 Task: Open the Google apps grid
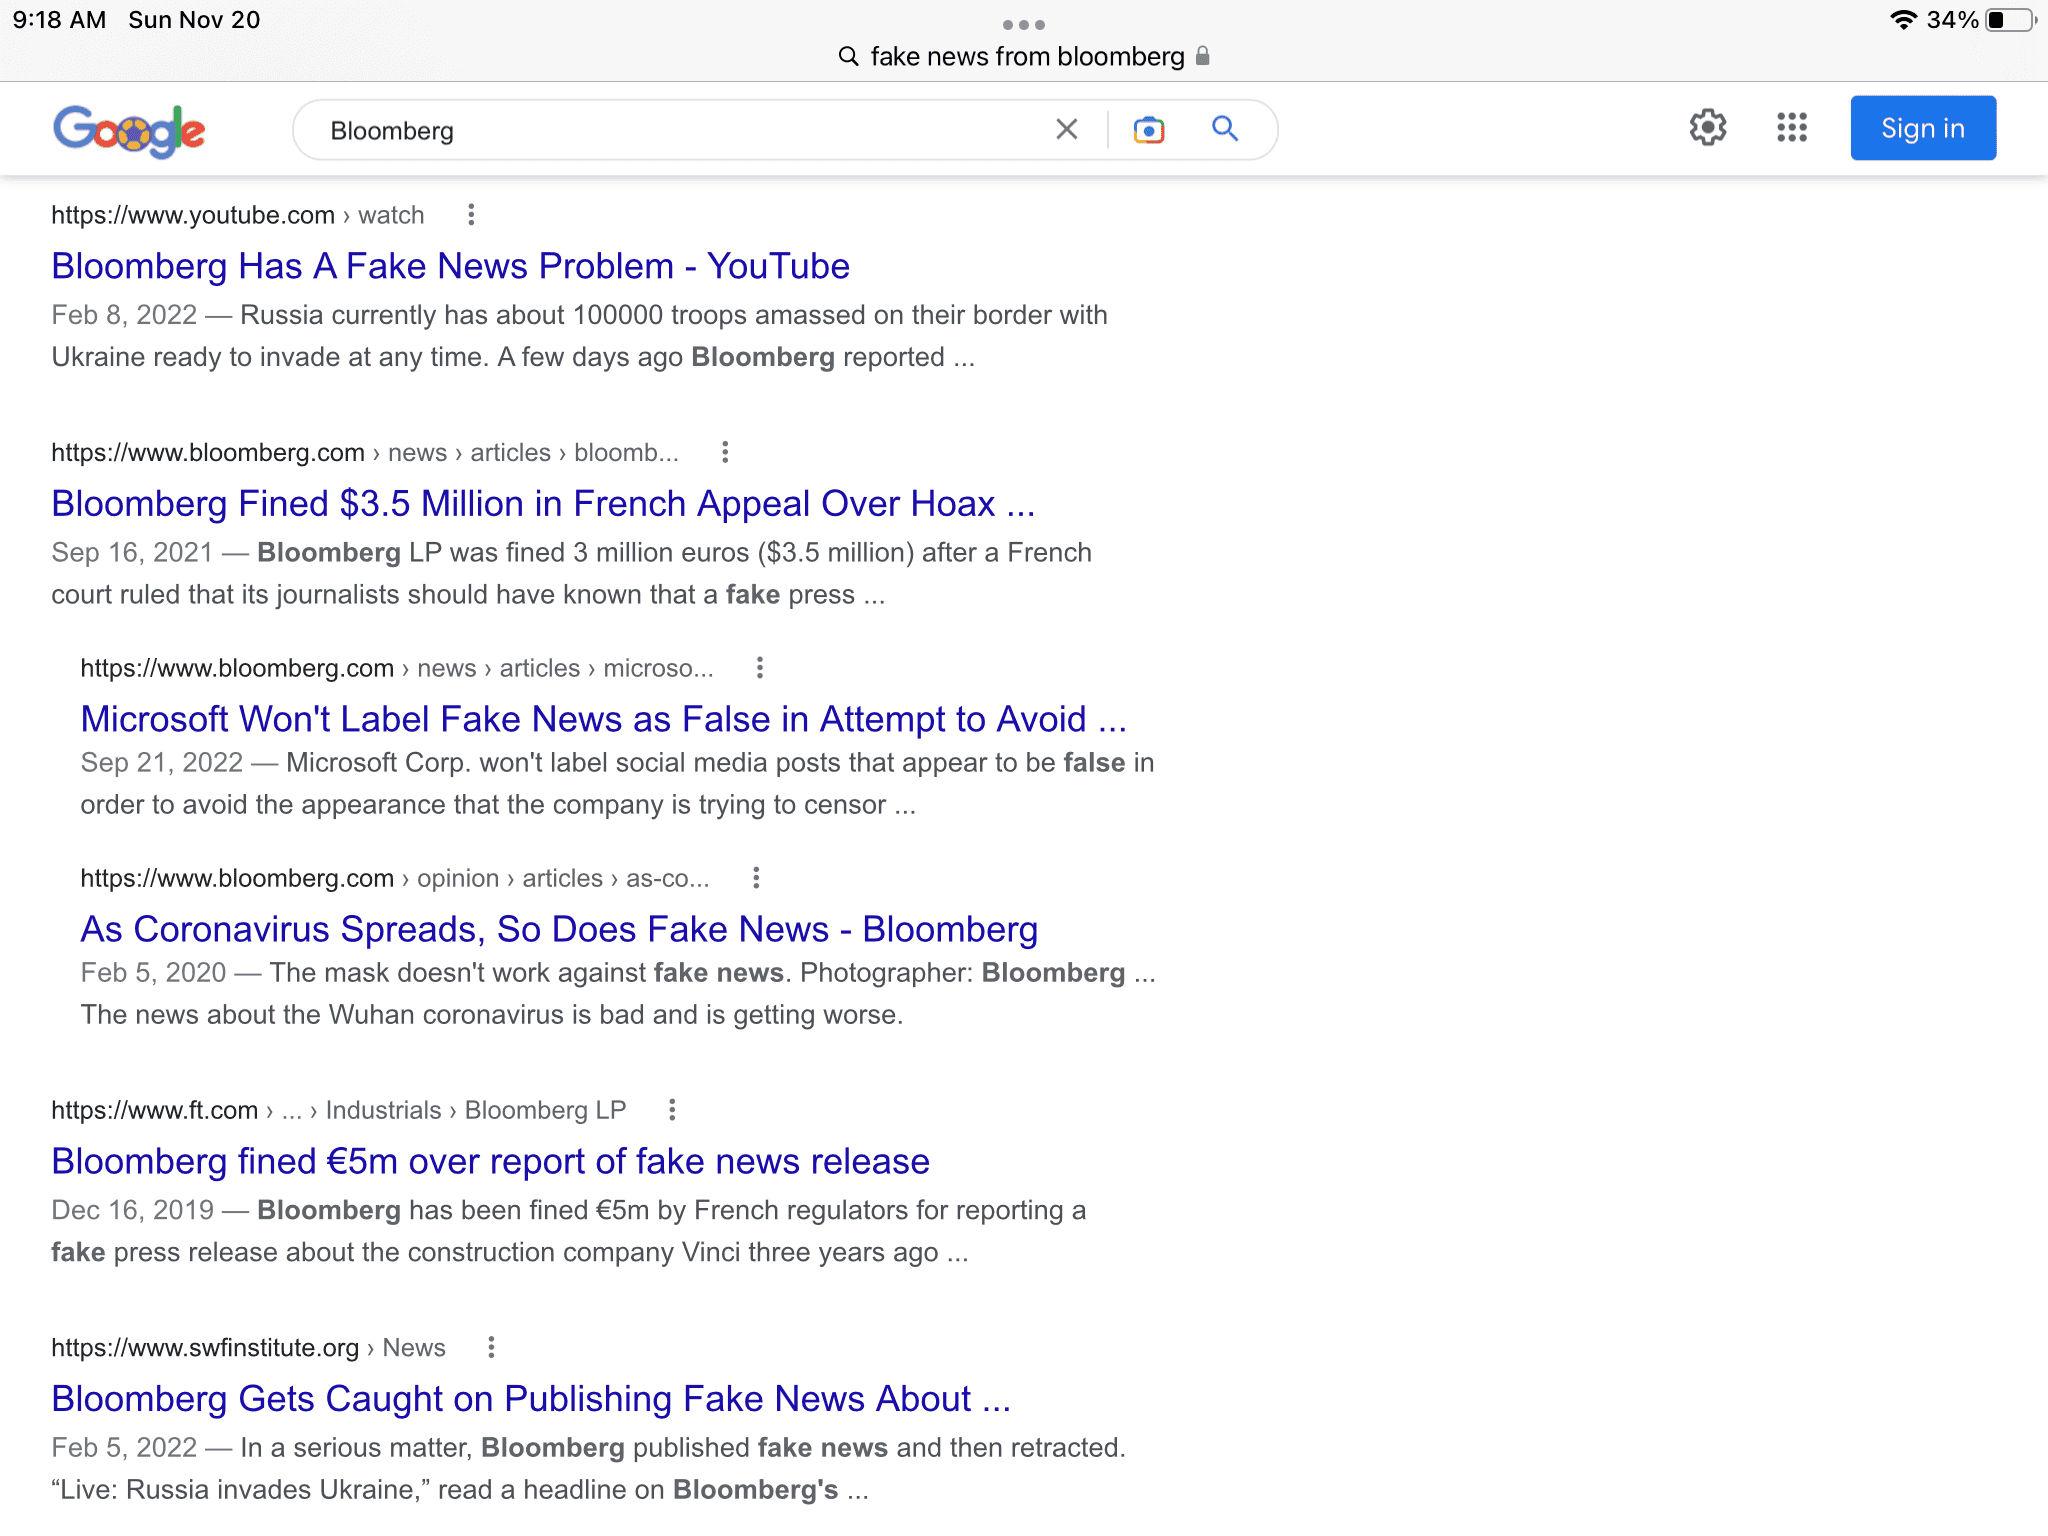click(x=1792, y=128)
